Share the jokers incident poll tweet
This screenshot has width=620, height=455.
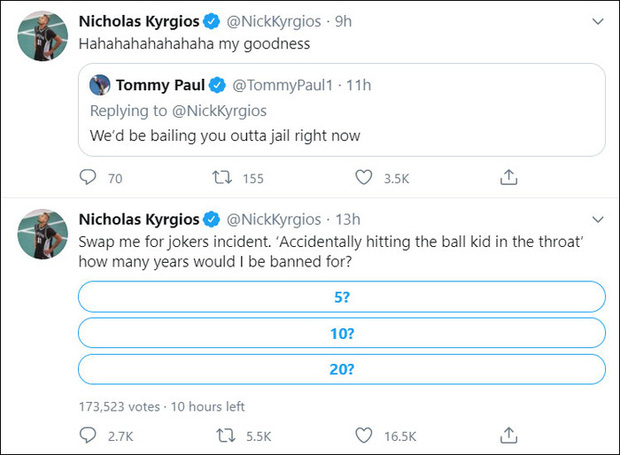(x=508, y=435)
